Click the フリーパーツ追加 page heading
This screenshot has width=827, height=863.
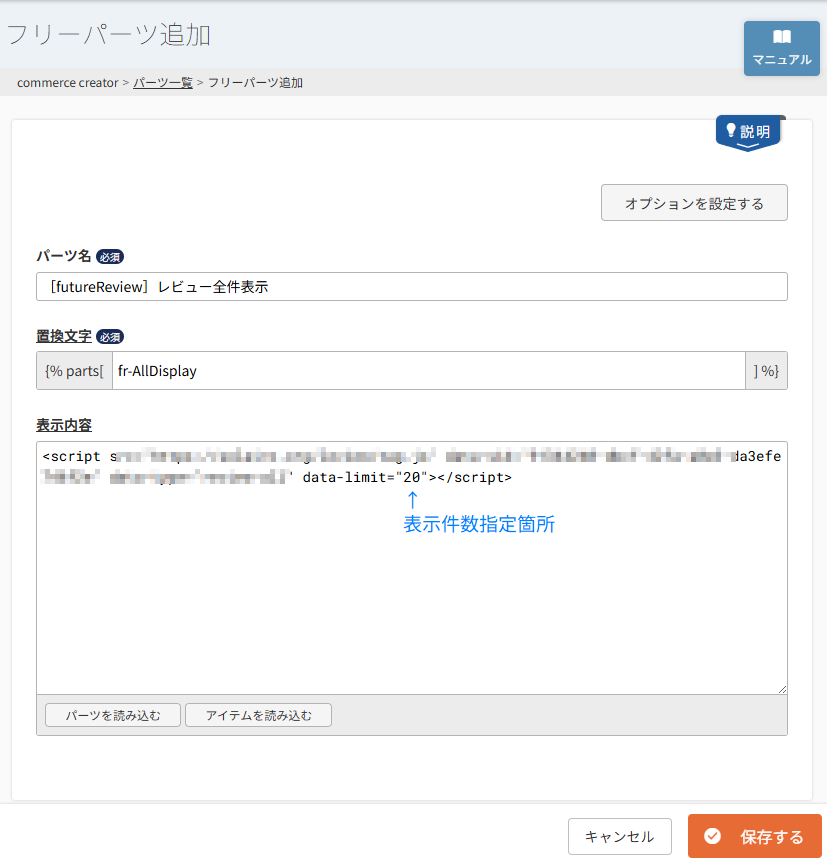(108, 35)
